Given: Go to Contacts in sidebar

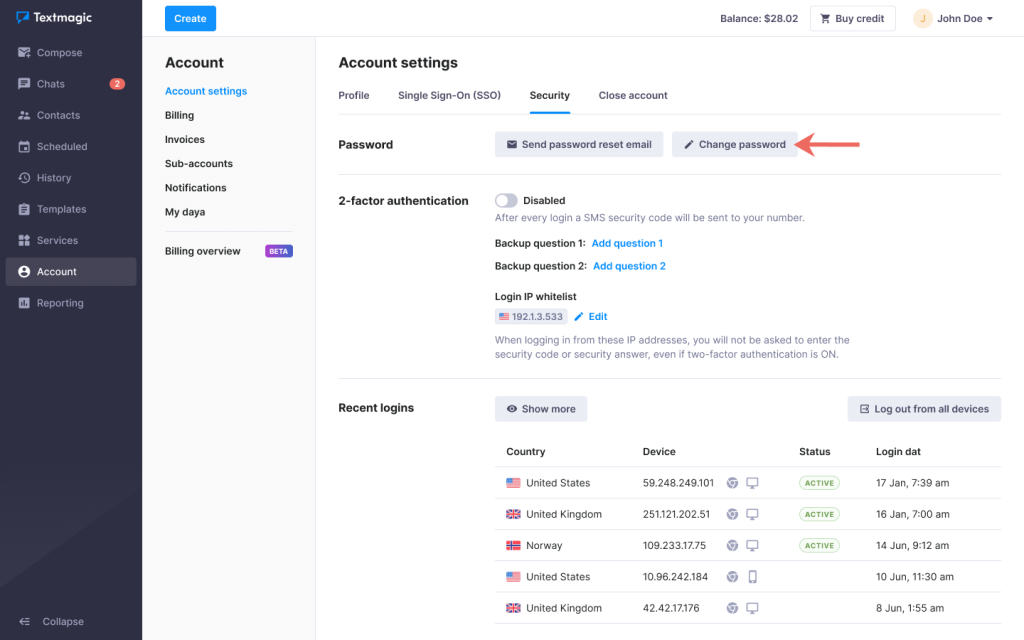Looking at the screenshot, I should [x=58, y=115].
